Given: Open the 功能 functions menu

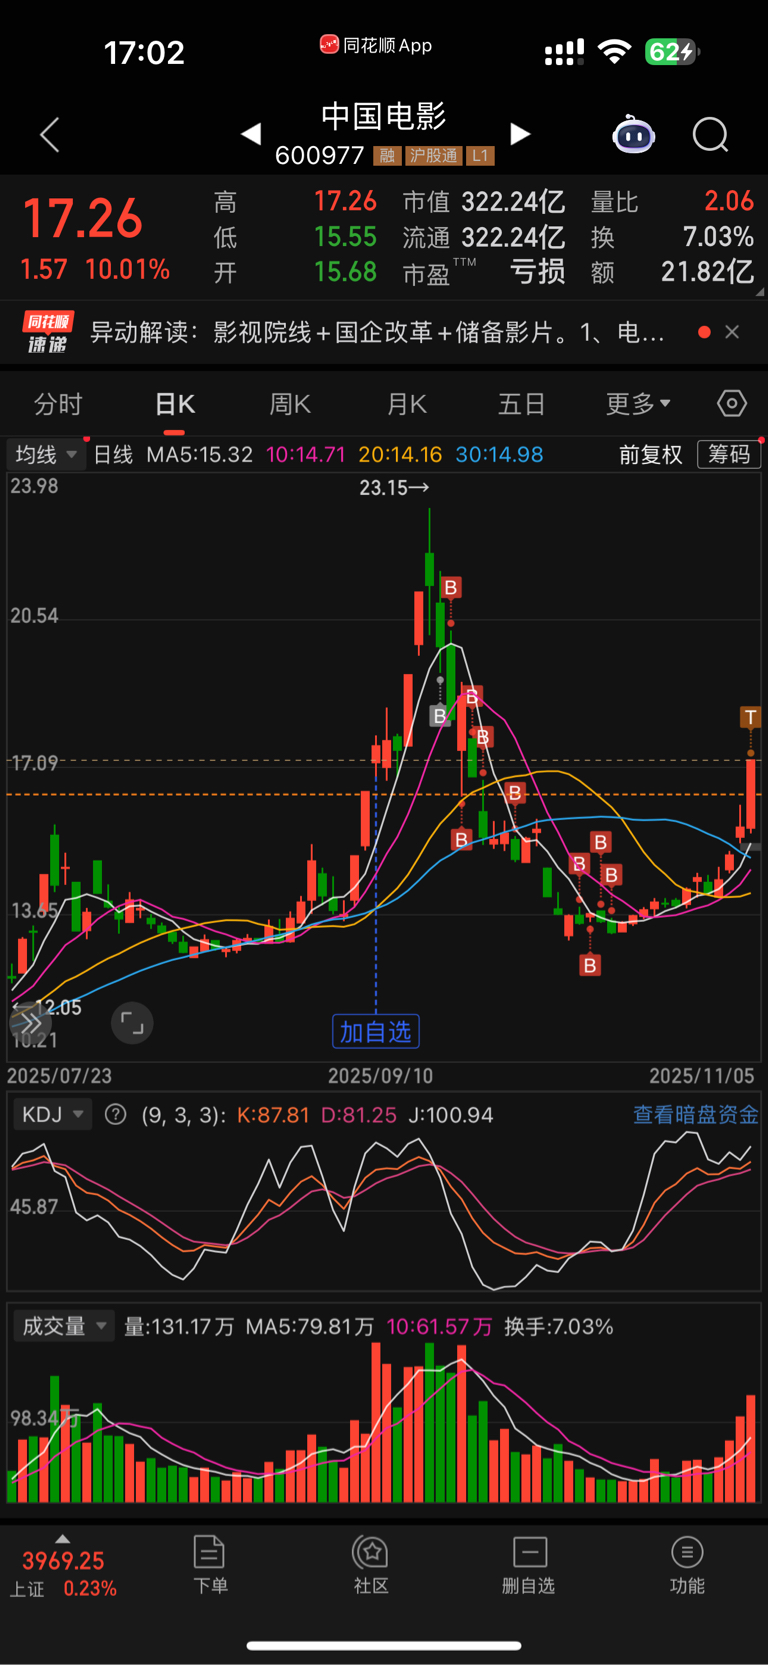Looking at the screenshot, I should click(x=687, y=1565).
